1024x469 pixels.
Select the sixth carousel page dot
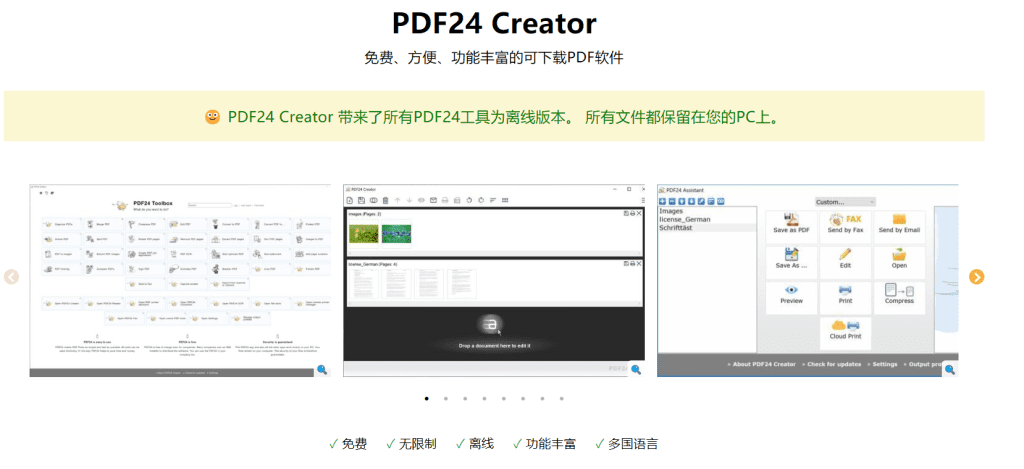coord(522,398)
